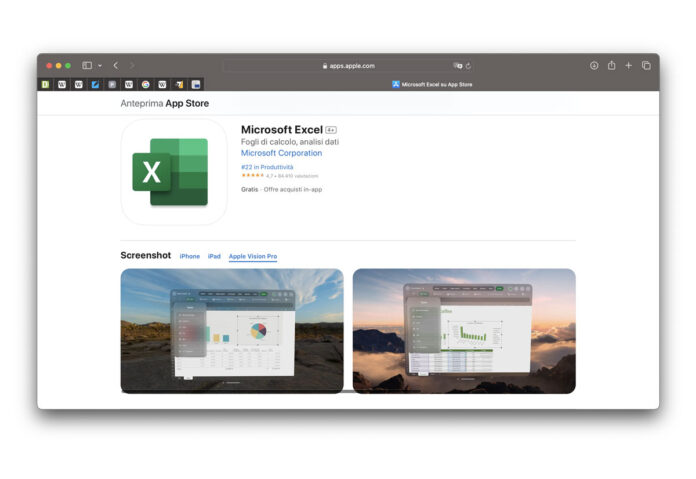Toggle the Safari sidebar icon
This screenshot has height=479, width=696.
point(87,66)
